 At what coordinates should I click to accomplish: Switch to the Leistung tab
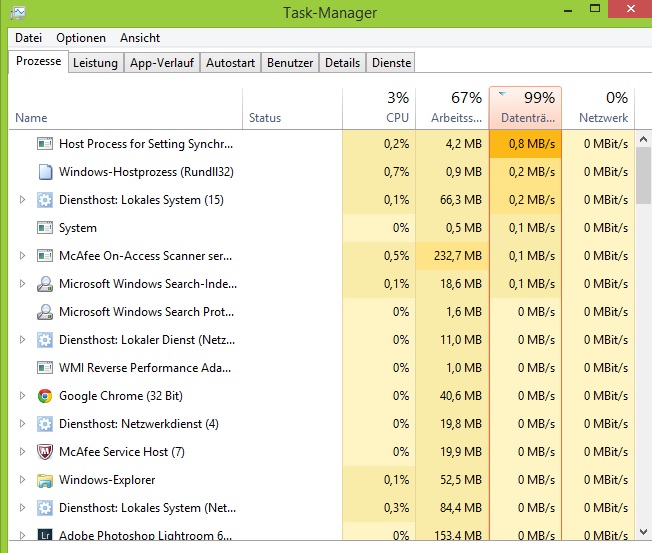coord(96,63)
